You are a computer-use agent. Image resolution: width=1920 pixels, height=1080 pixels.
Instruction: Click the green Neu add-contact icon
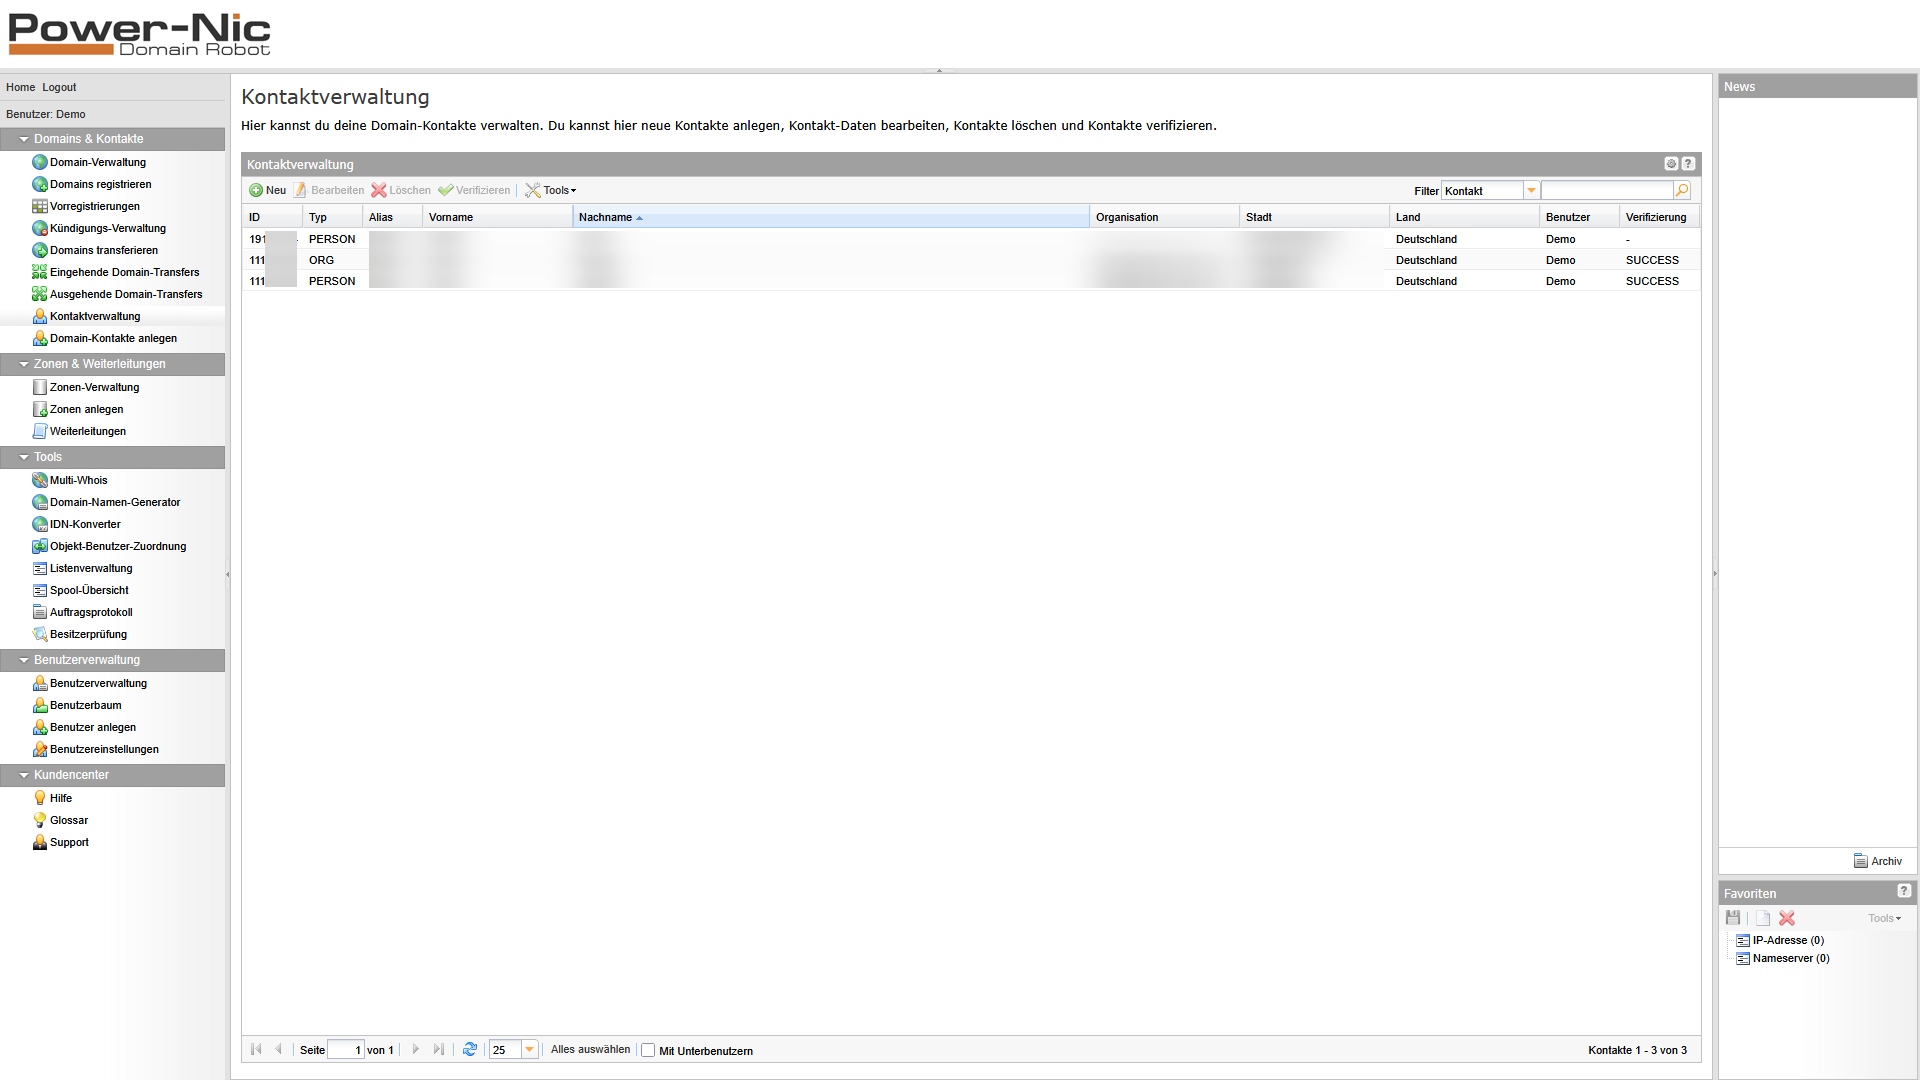256,190
